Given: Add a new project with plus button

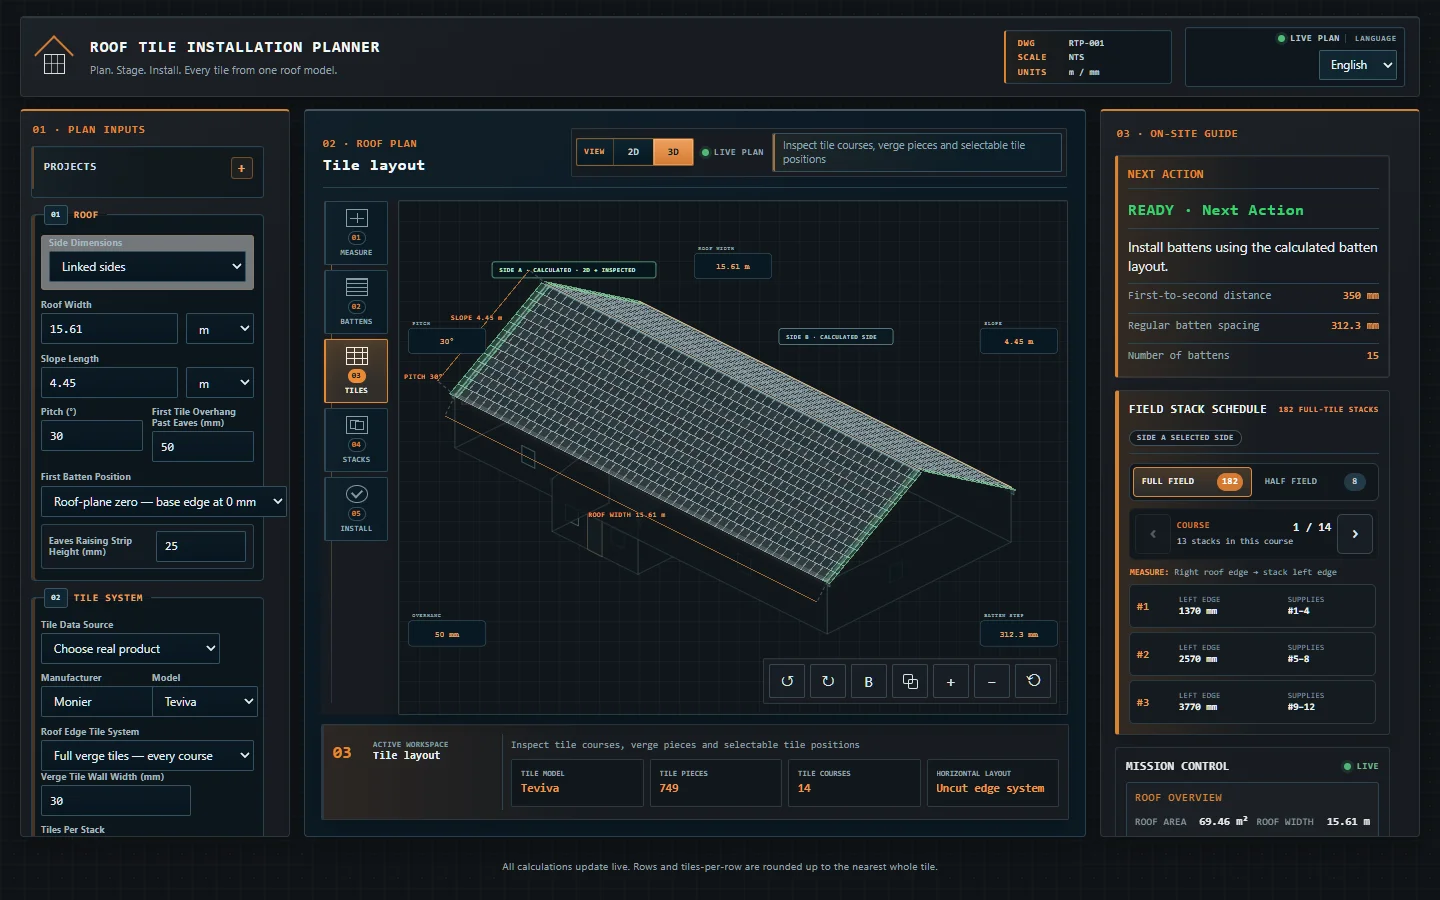Looking at the screenshot, I should pyautogui.click(x=242, y=168).
